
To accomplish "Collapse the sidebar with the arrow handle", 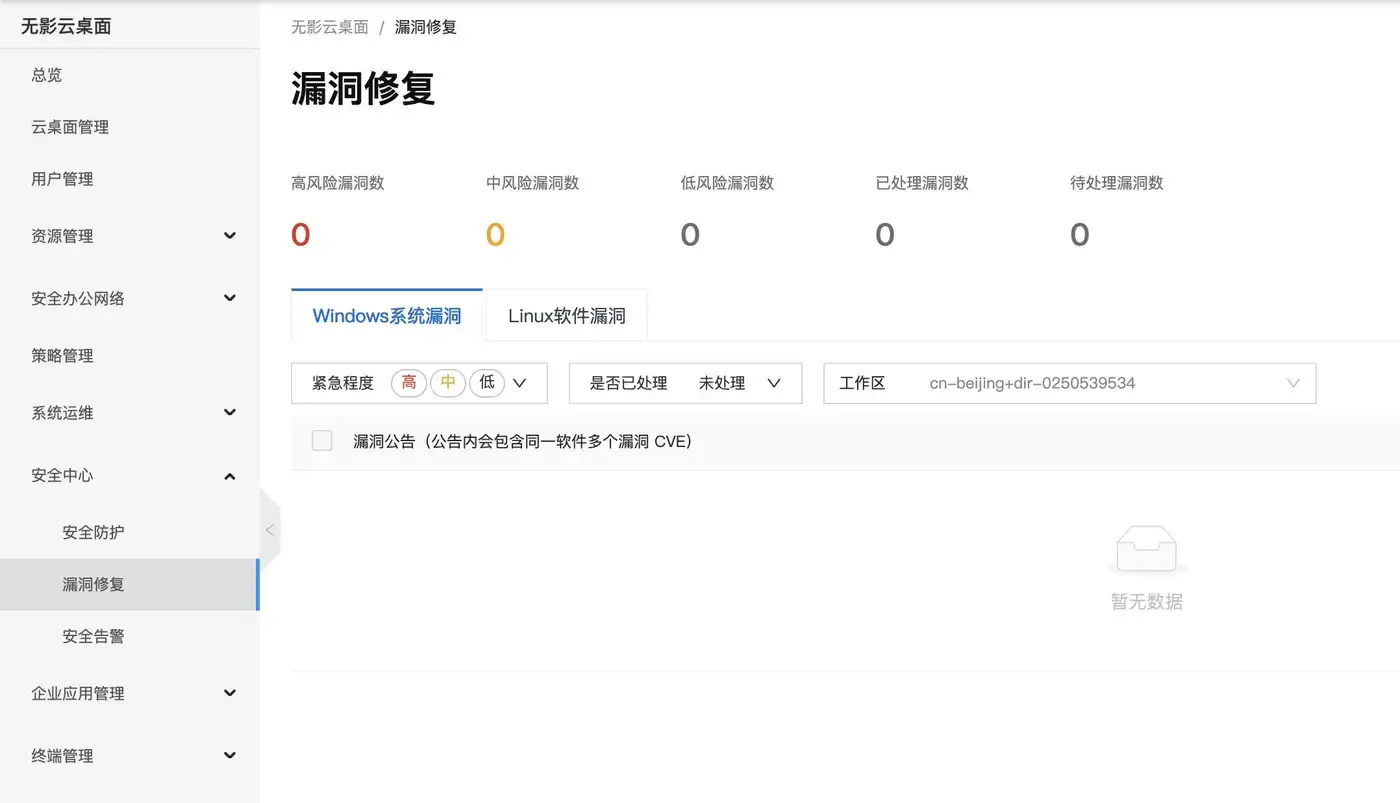I will point(269,530).
